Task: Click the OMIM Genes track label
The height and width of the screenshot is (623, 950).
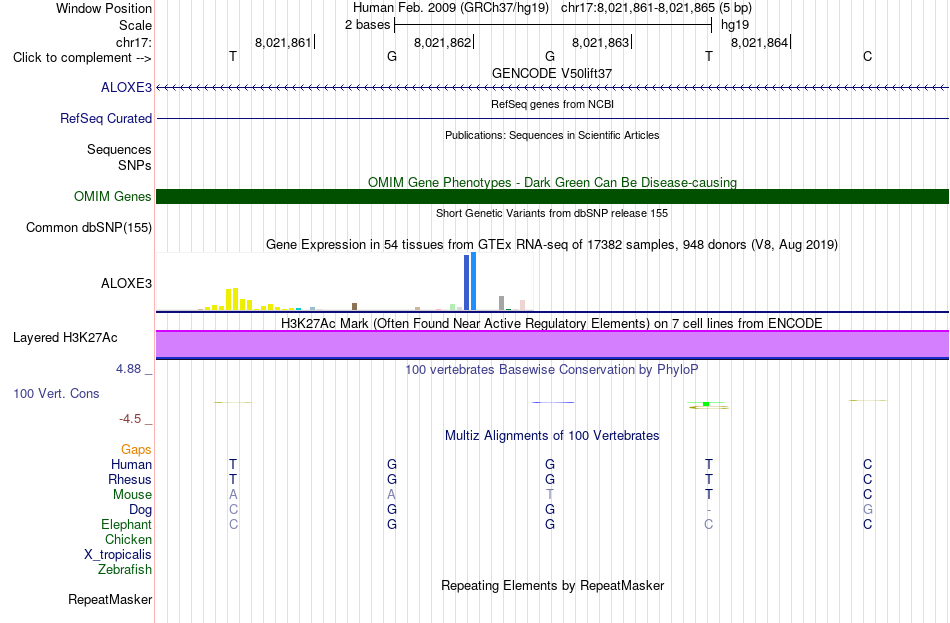Action: pyautogui.click(x=112, y=196)
